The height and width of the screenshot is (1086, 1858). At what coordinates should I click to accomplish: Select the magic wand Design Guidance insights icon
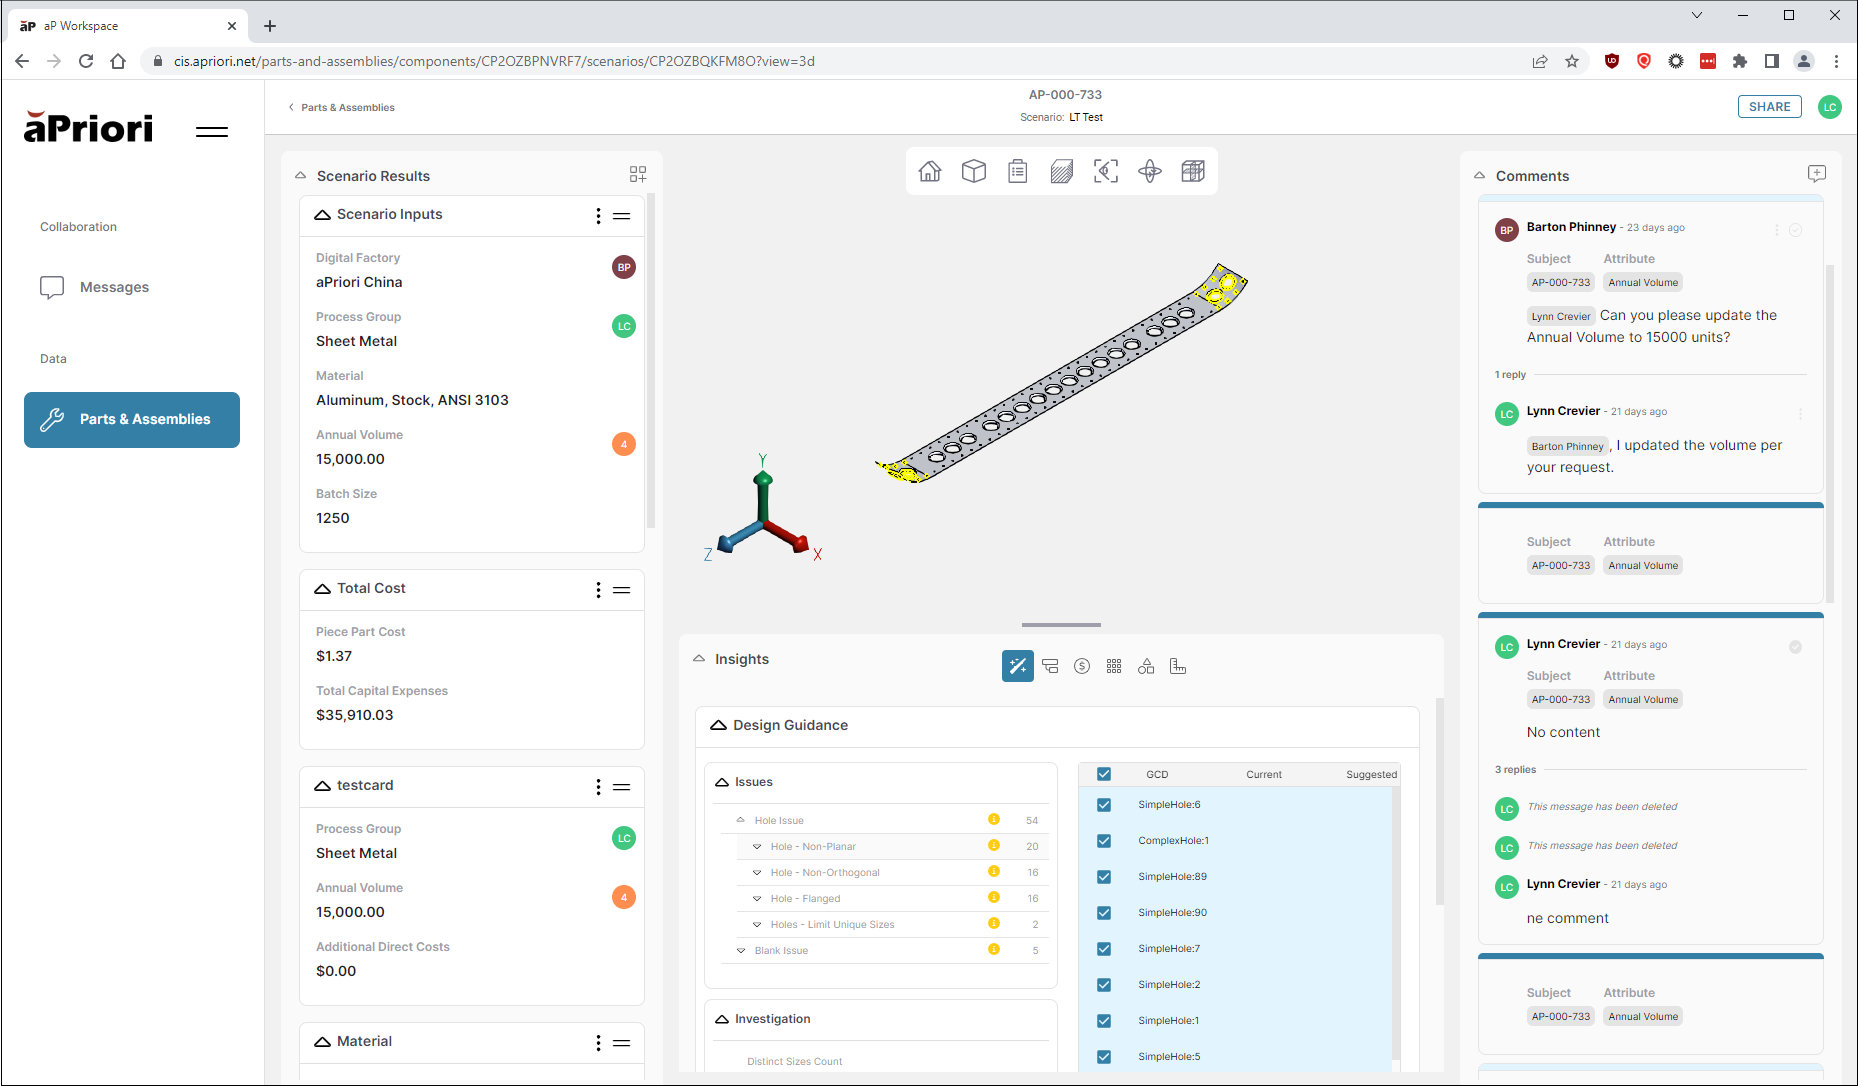[x=1018, y=666]
